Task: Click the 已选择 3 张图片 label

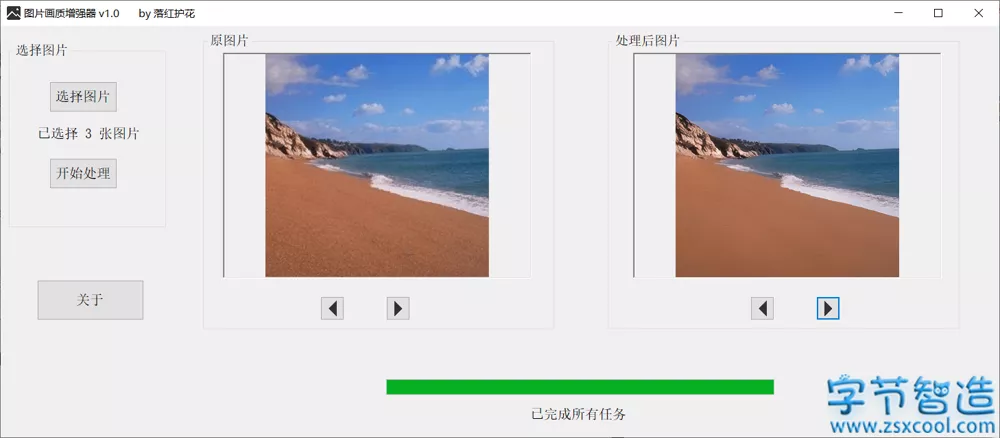Action: point(89,134)
